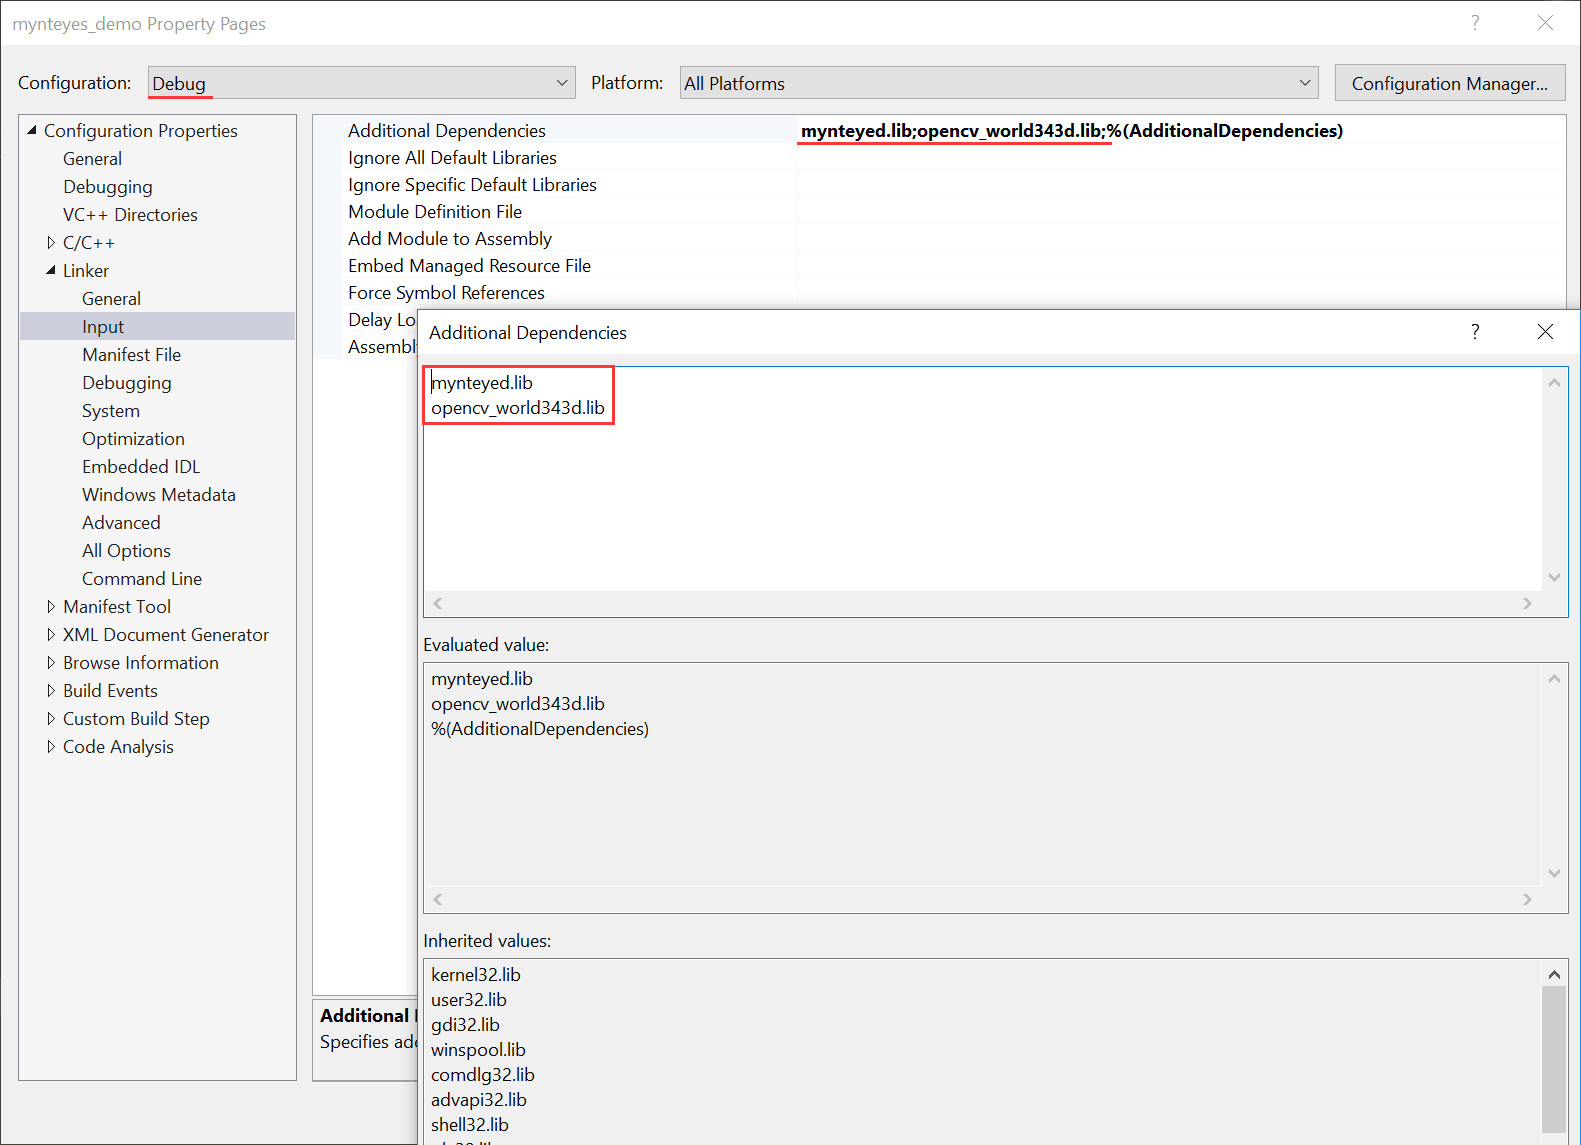Click the help icon in Property Pages title bar
This screenshot has height=1145, width=1581.
coord(1475,23)
